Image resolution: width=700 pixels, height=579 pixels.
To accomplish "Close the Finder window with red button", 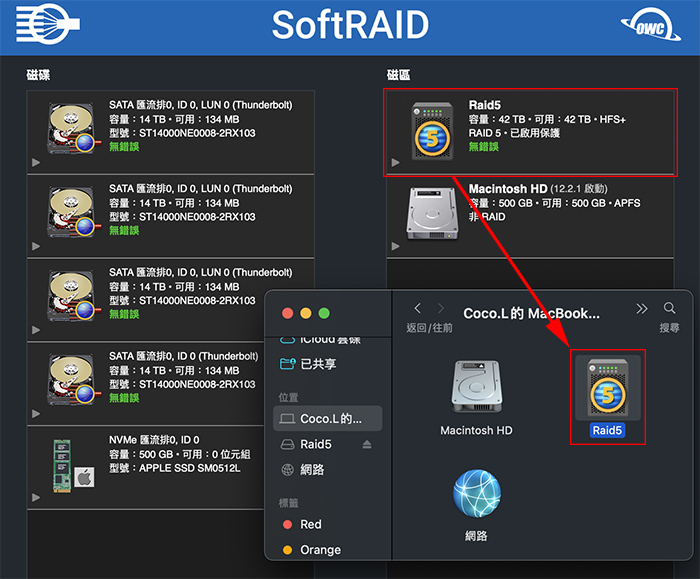I will tap(288, 313).
